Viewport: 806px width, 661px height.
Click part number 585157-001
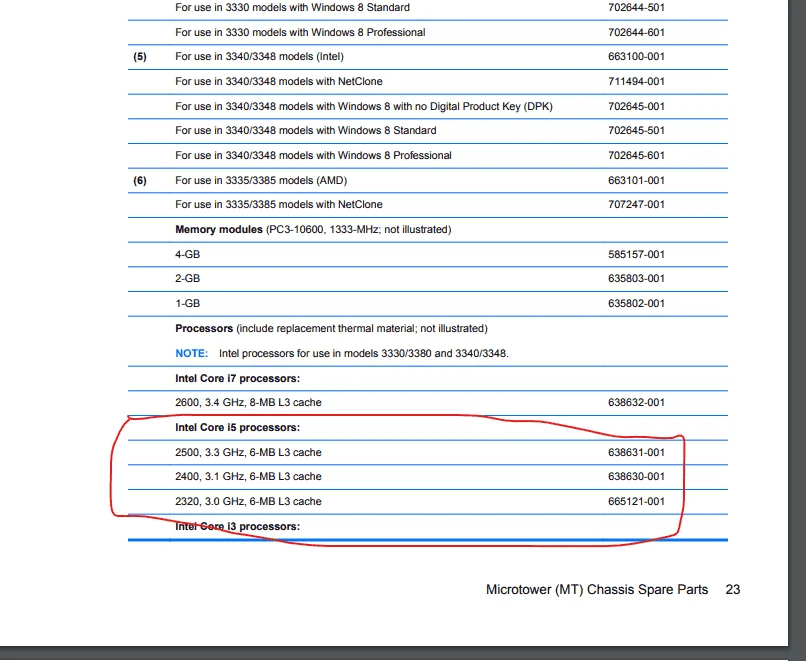tap(636, 254)
